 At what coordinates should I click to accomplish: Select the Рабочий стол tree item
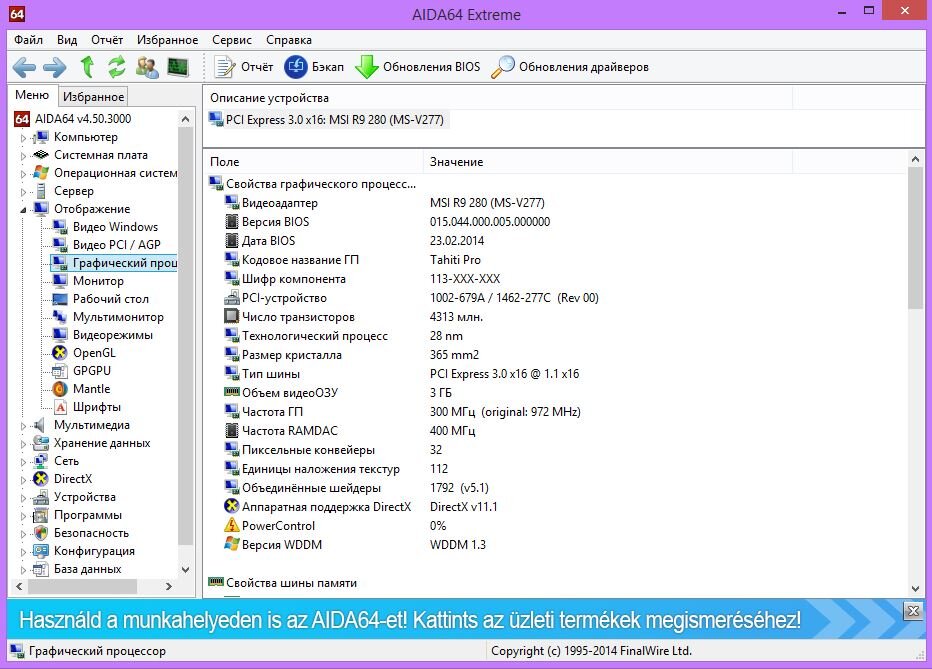pos(111,299)
